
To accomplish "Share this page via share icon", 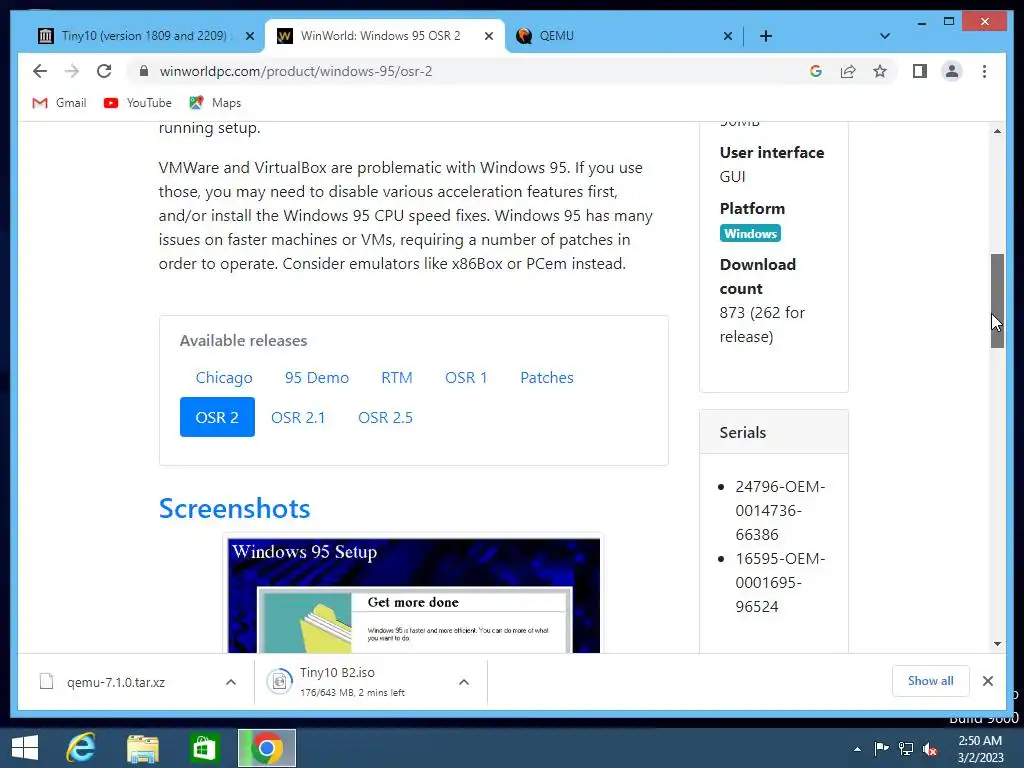I will (848, 71).
